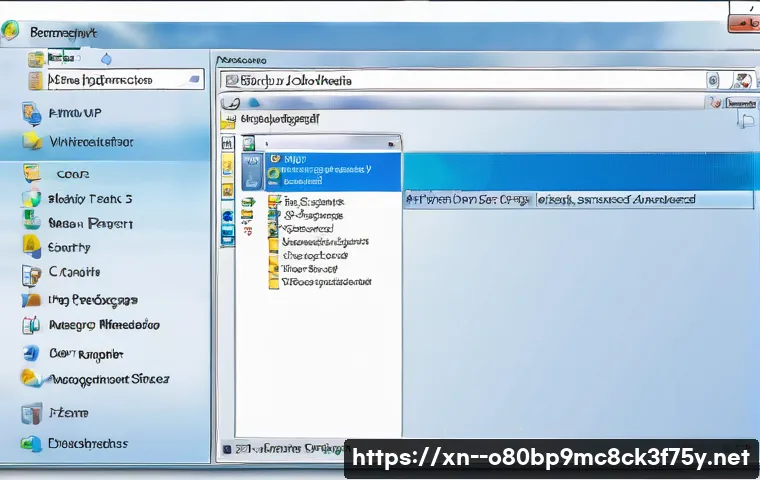Click the folder icon beside the heading above the list

point(227,121)
